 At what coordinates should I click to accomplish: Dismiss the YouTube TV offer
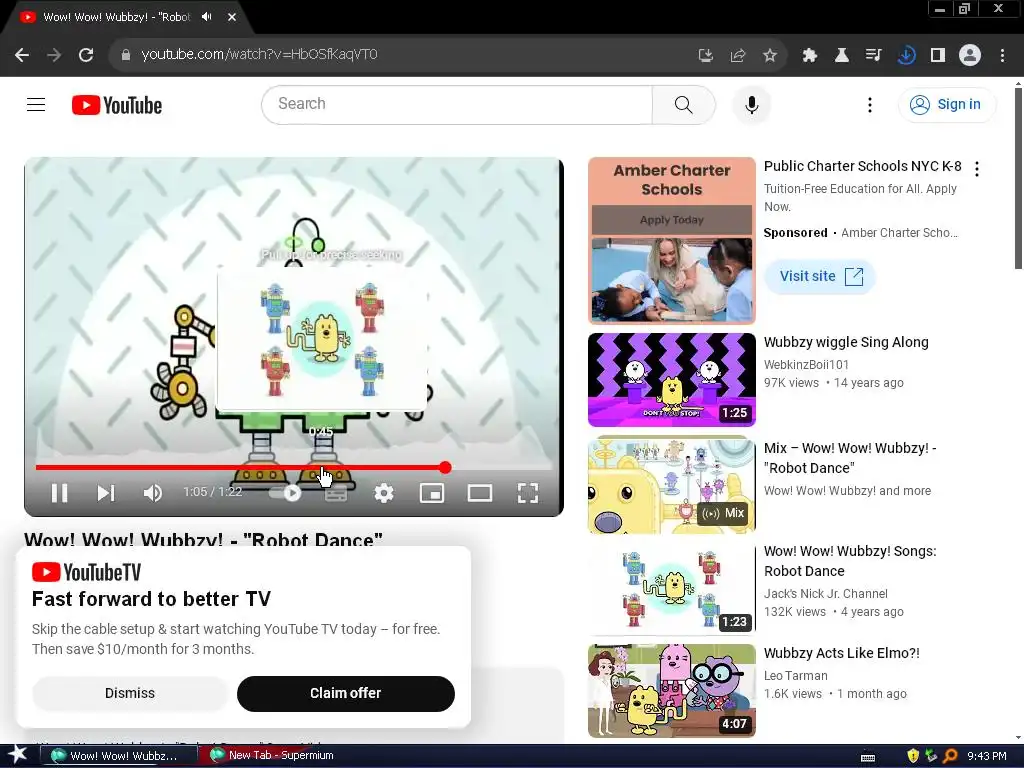point(130,693)
